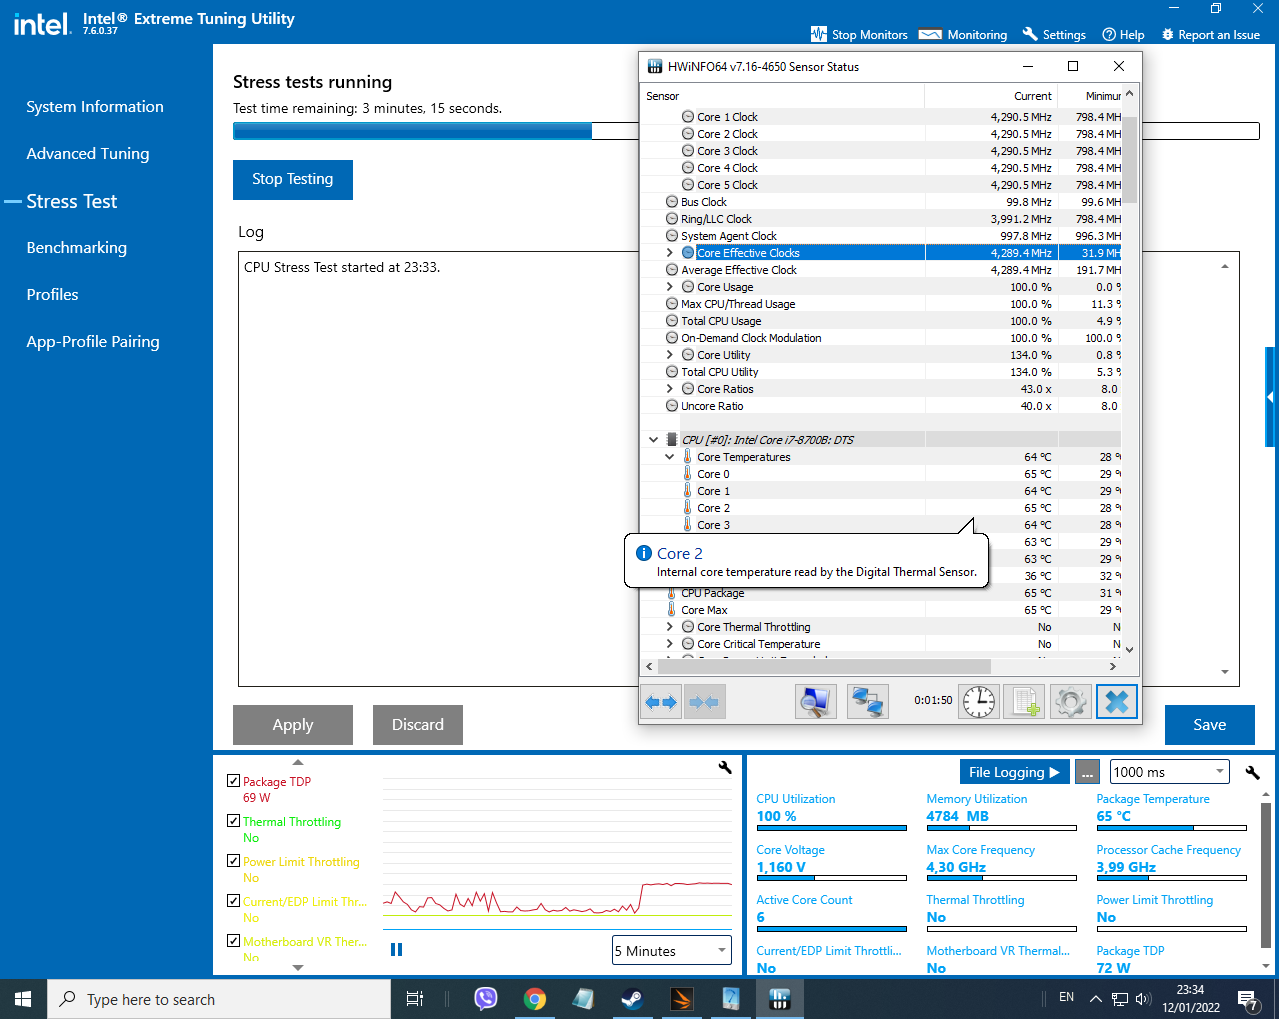This screenshot has height=1019, width=1279.
Task: Click the Apply button
Action: pos(293,725)
